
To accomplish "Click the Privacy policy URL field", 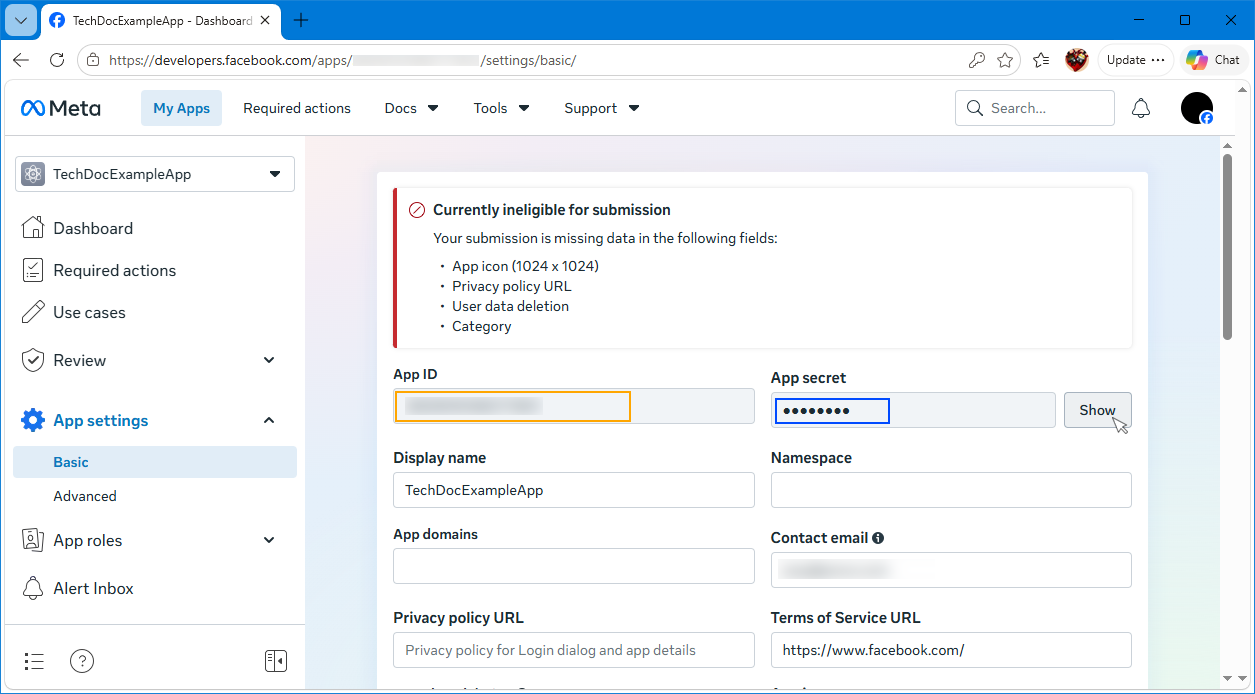I will (574, 650).
